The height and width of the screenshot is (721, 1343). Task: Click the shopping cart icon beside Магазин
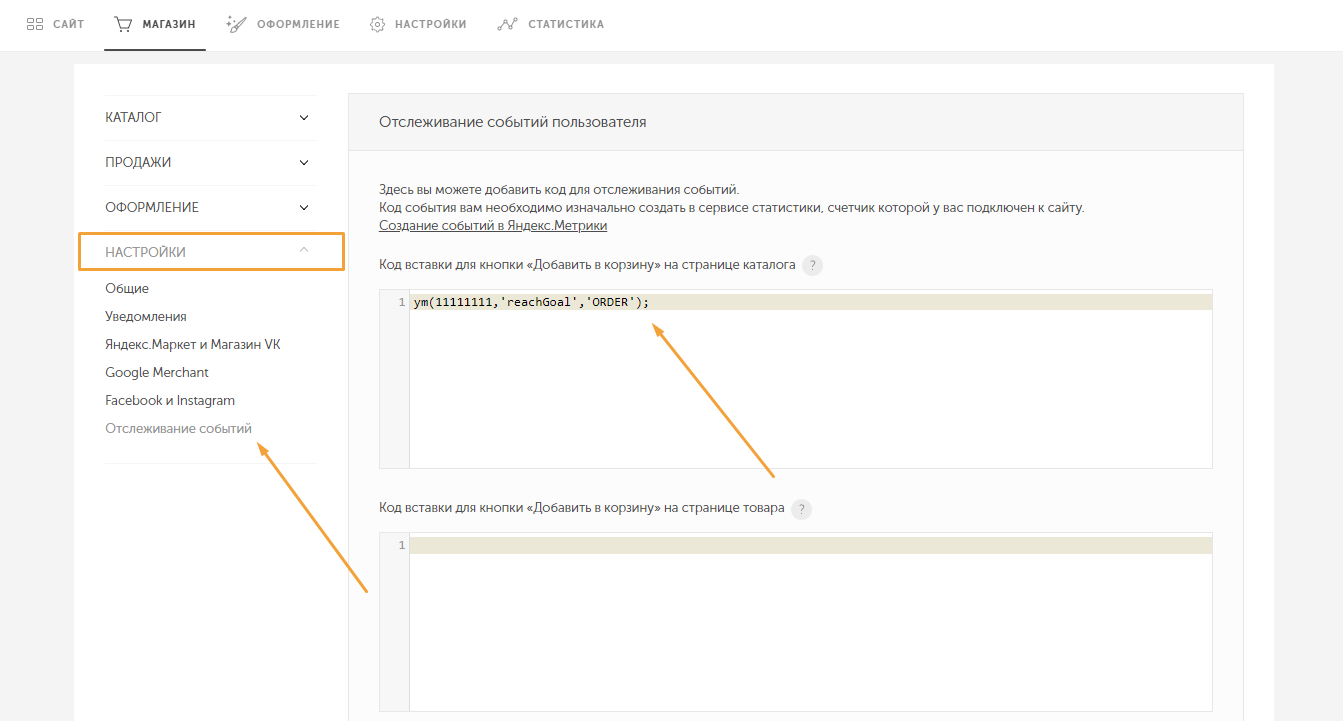(x=124, y=24)
